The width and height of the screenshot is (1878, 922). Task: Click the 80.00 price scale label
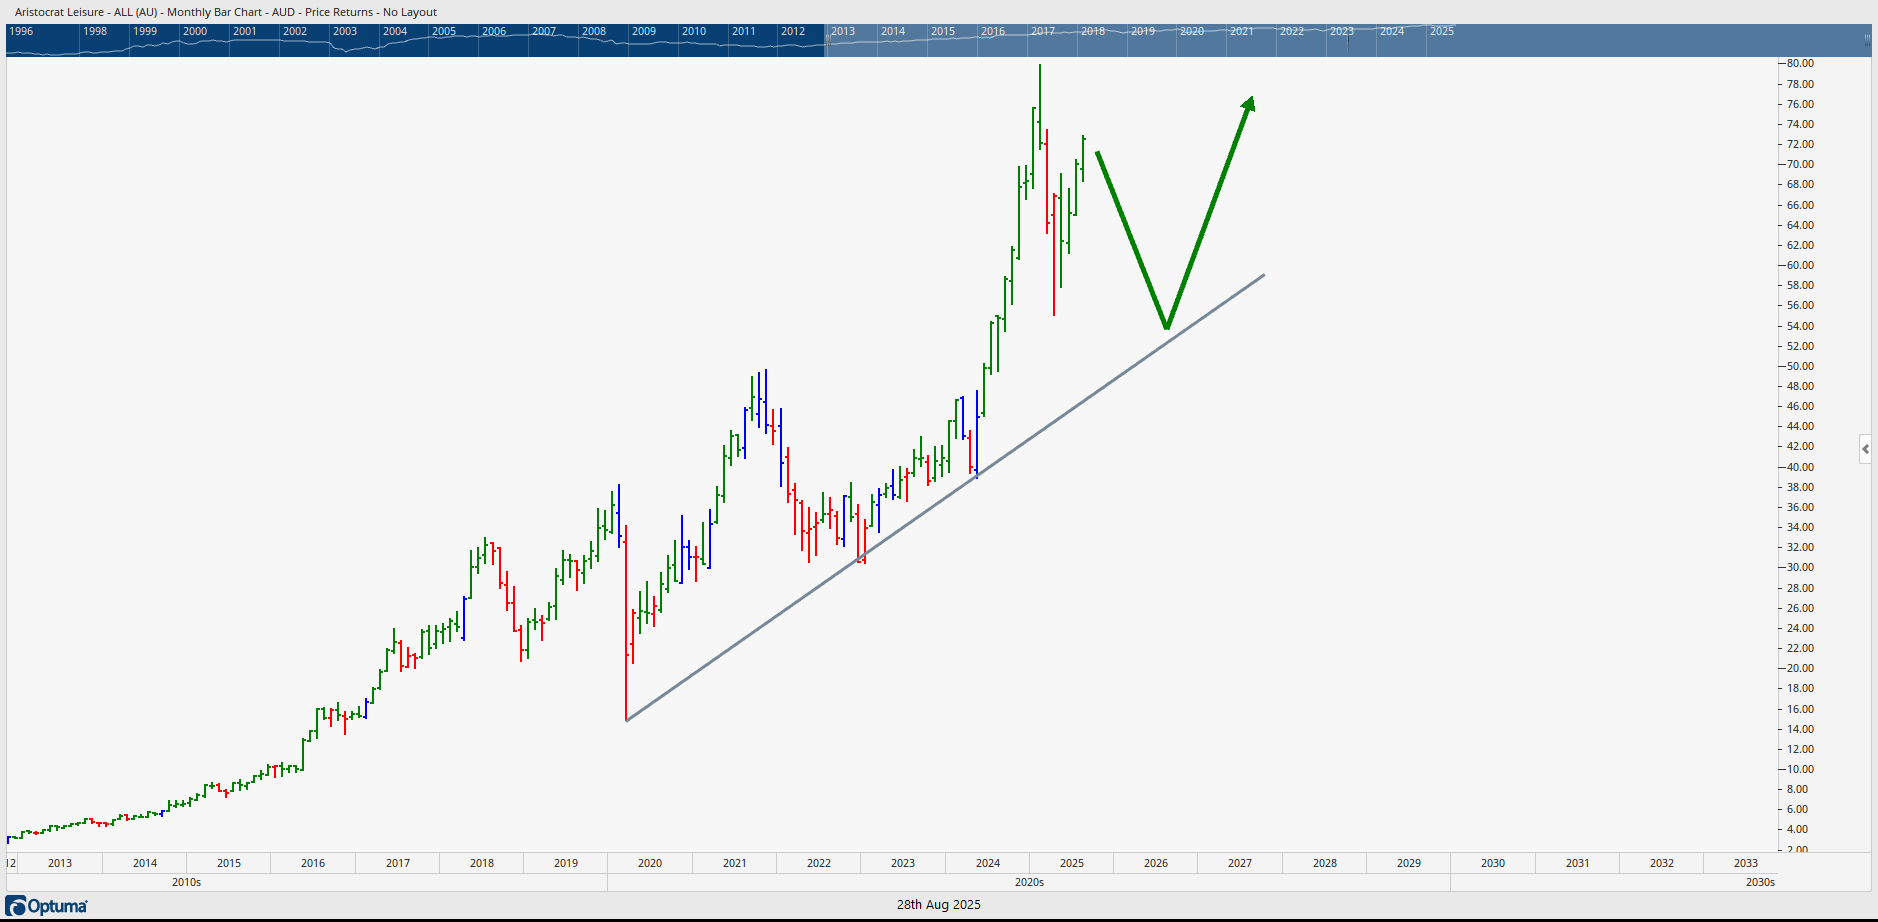coord(1801,63)
